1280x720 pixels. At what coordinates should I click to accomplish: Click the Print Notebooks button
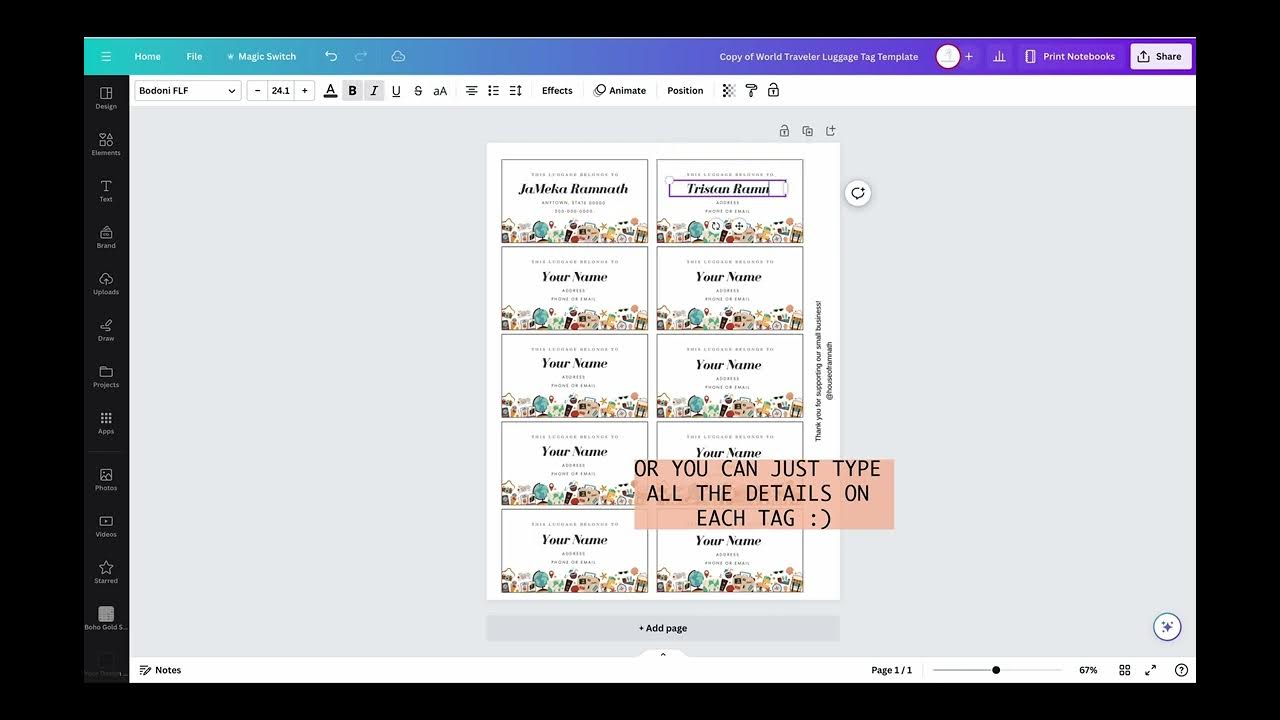(1069, 57)
